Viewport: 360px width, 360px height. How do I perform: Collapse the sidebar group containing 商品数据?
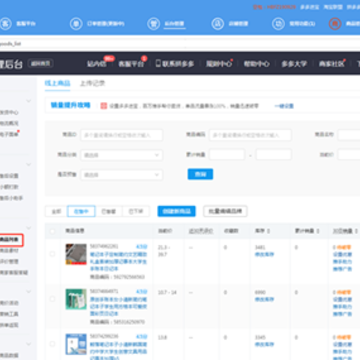pos(29,344)
